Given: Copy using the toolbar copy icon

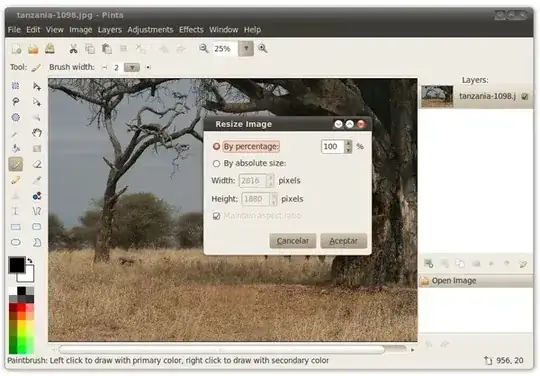Looking at the screenshot, I should pos(90,49).
